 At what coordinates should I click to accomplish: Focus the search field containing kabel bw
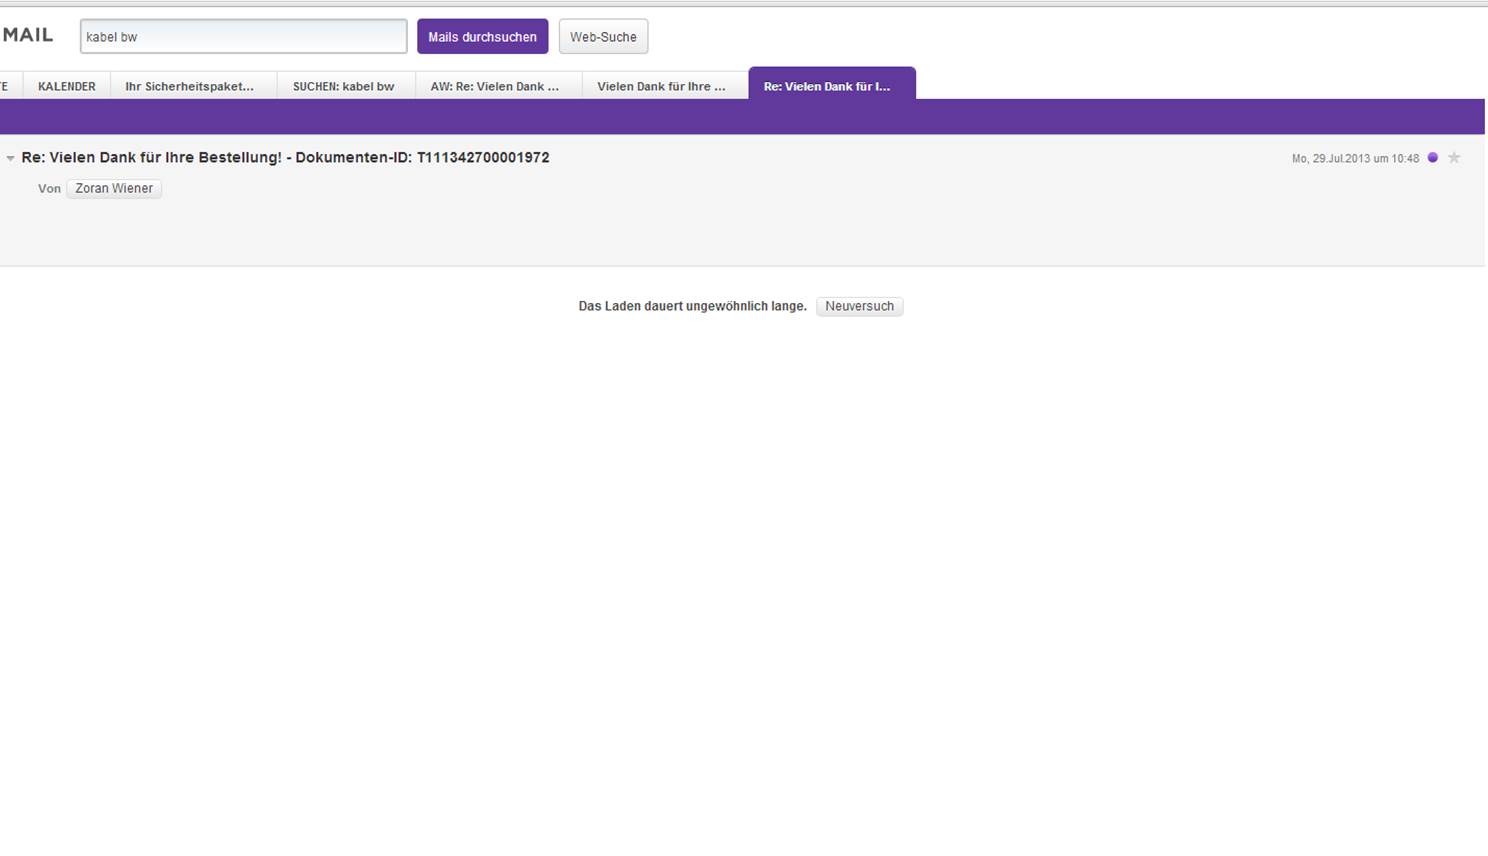(243, 37)
